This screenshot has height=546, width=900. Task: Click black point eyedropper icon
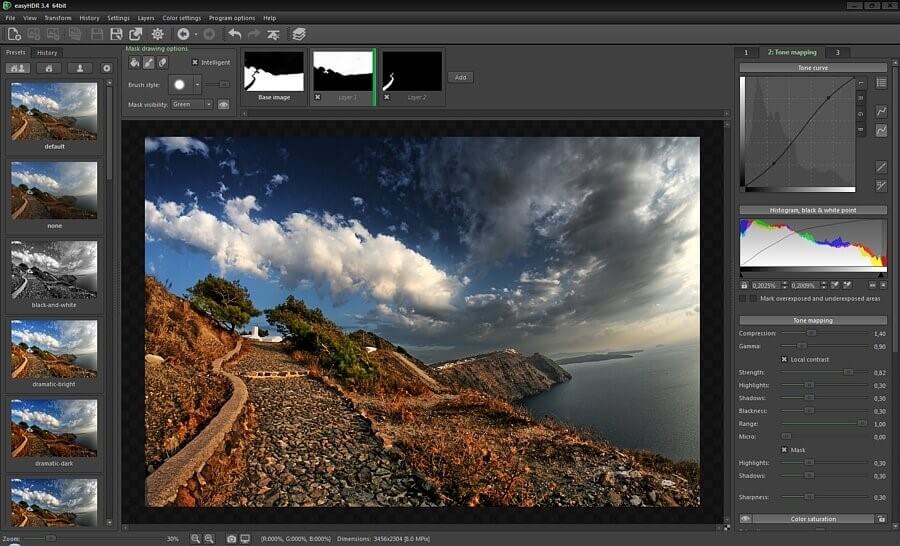[835, 285]
